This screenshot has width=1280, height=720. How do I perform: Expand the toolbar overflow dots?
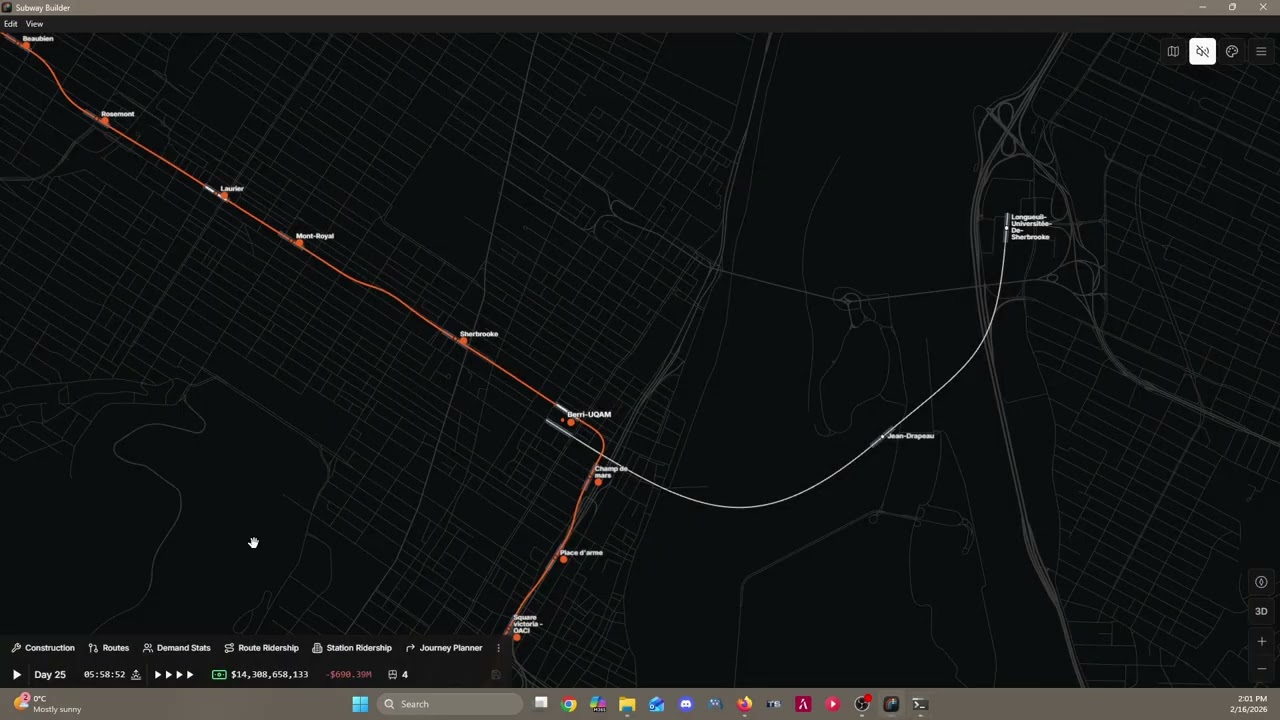[x=498, y=648]
